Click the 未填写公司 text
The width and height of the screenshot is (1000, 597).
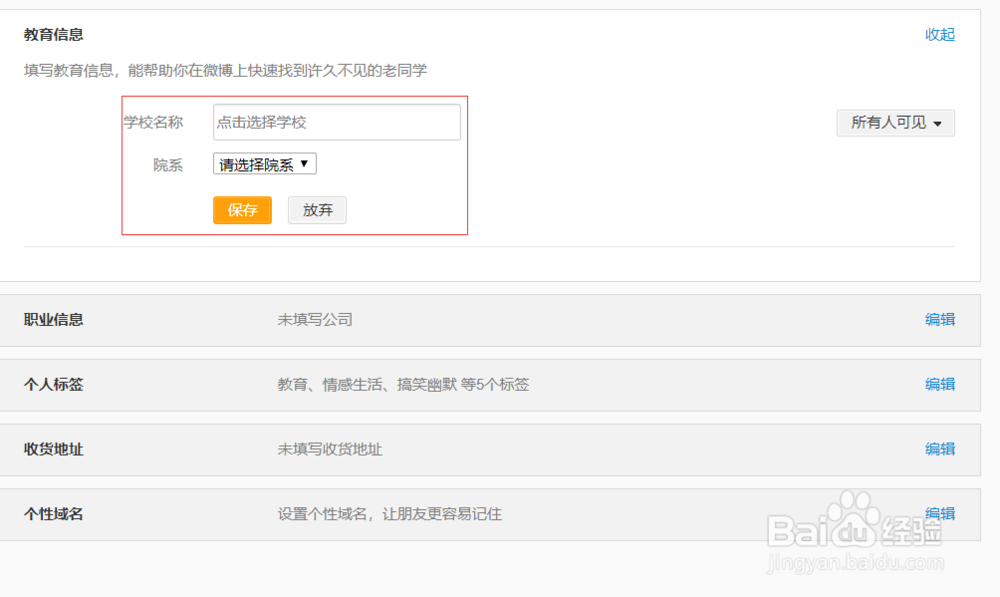(315, 320)
